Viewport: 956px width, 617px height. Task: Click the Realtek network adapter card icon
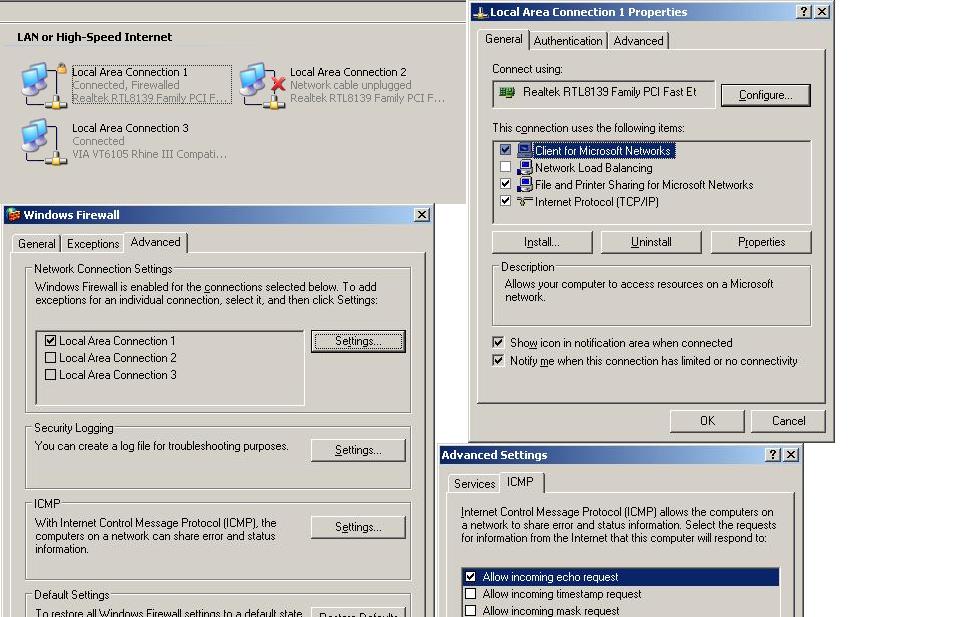click(507, 92)
